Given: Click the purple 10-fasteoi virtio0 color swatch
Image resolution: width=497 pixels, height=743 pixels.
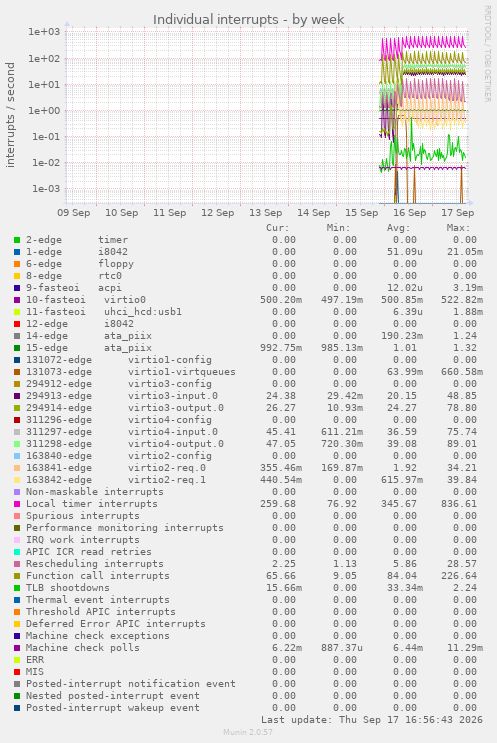Looking at the screenshot, I should (x=17, y=300).
